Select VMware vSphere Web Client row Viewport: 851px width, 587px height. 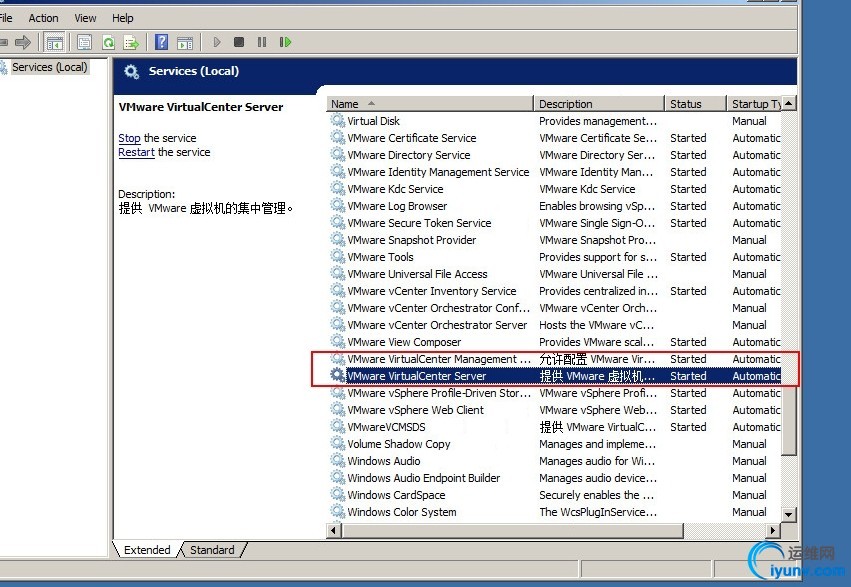(x=555, y=410)
